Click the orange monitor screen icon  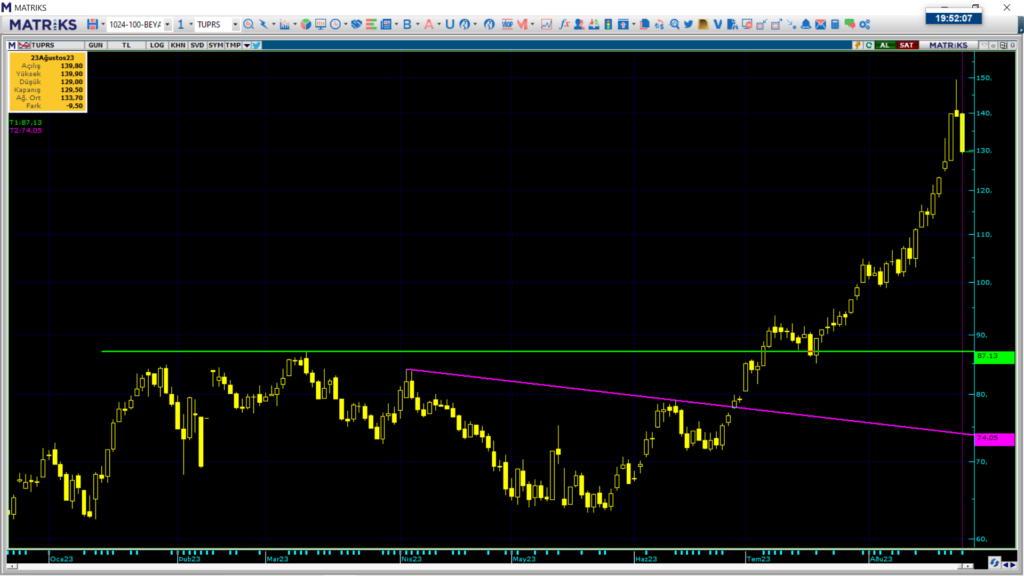320,24
